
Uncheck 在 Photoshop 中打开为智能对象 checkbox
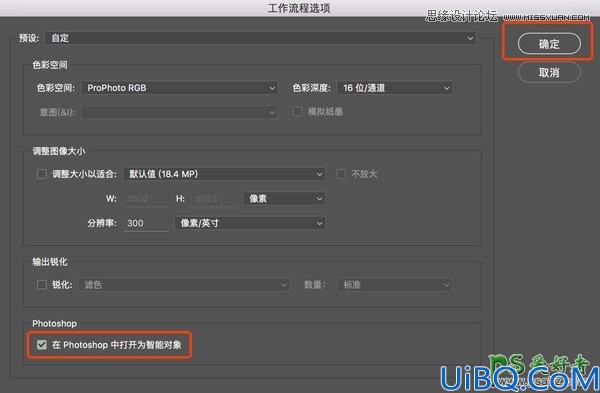pyautogui.click(x=41, y=345)
